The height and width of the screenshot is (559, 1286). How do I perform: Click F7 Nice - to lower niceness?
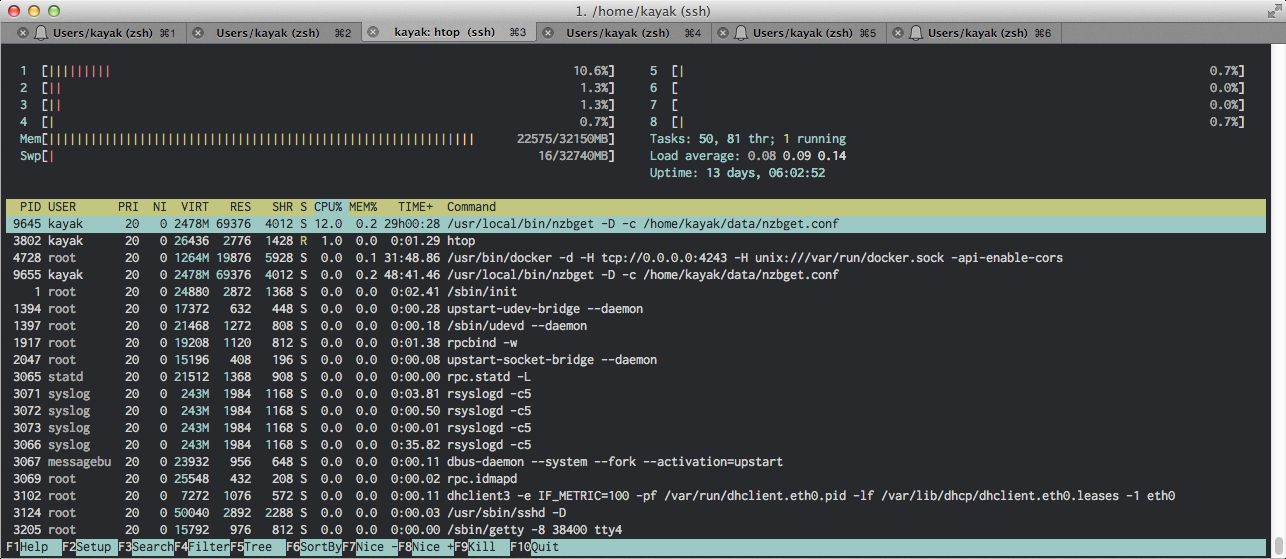pyautogui.click(x=369, y=547)
